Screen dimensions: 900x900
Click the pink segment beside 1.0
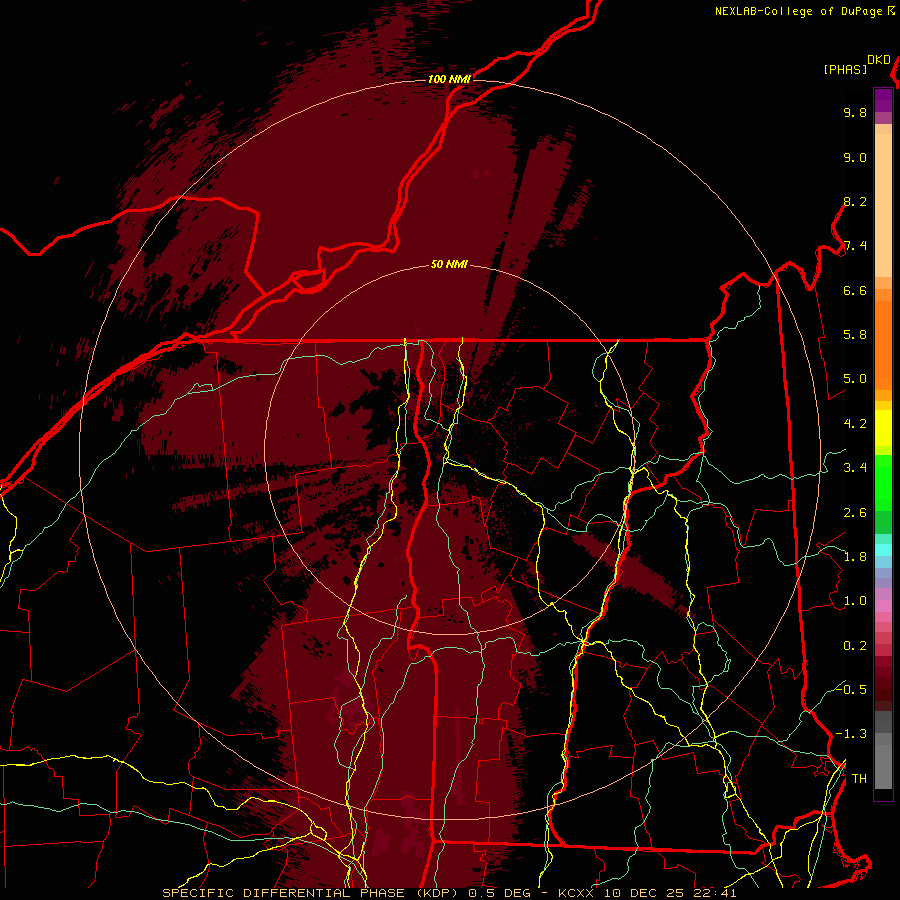(x=883, y=606)
